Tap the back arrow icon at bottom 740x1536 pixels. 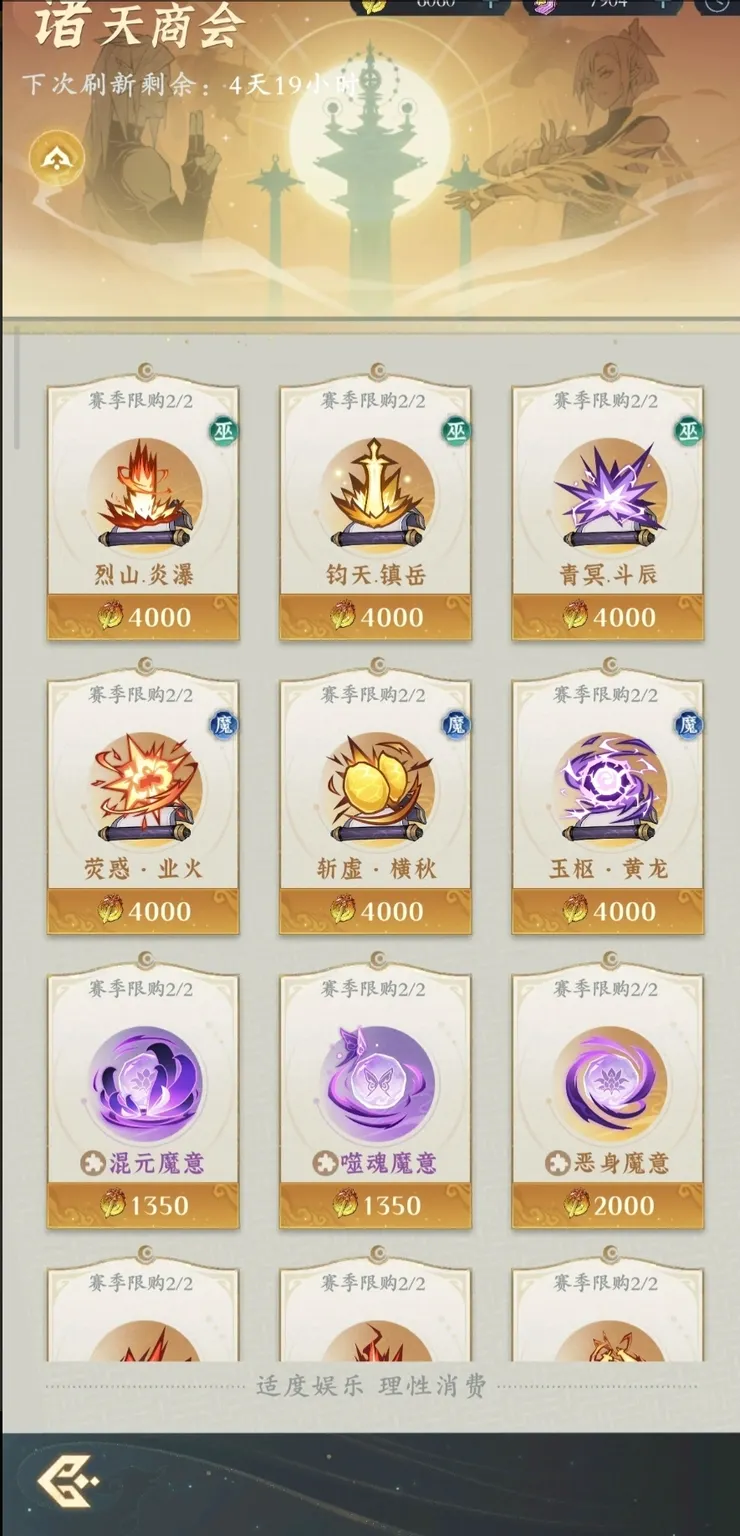[x=68, y=1482]
